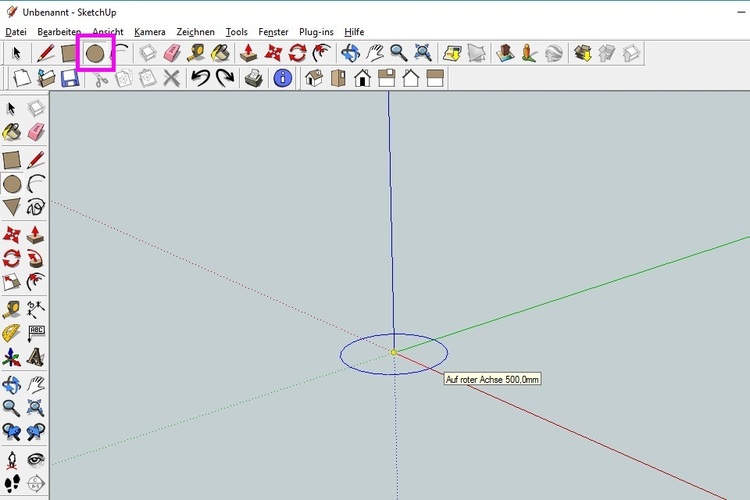Select the Text label tool
750x500 pixels.
click(x=36, y=333)
